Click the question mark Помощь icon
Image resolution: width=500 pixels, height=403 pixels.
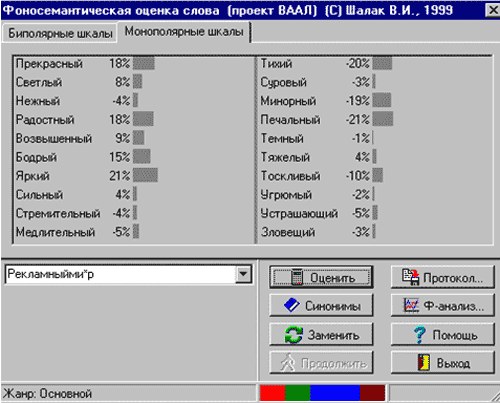pos(420,334)
